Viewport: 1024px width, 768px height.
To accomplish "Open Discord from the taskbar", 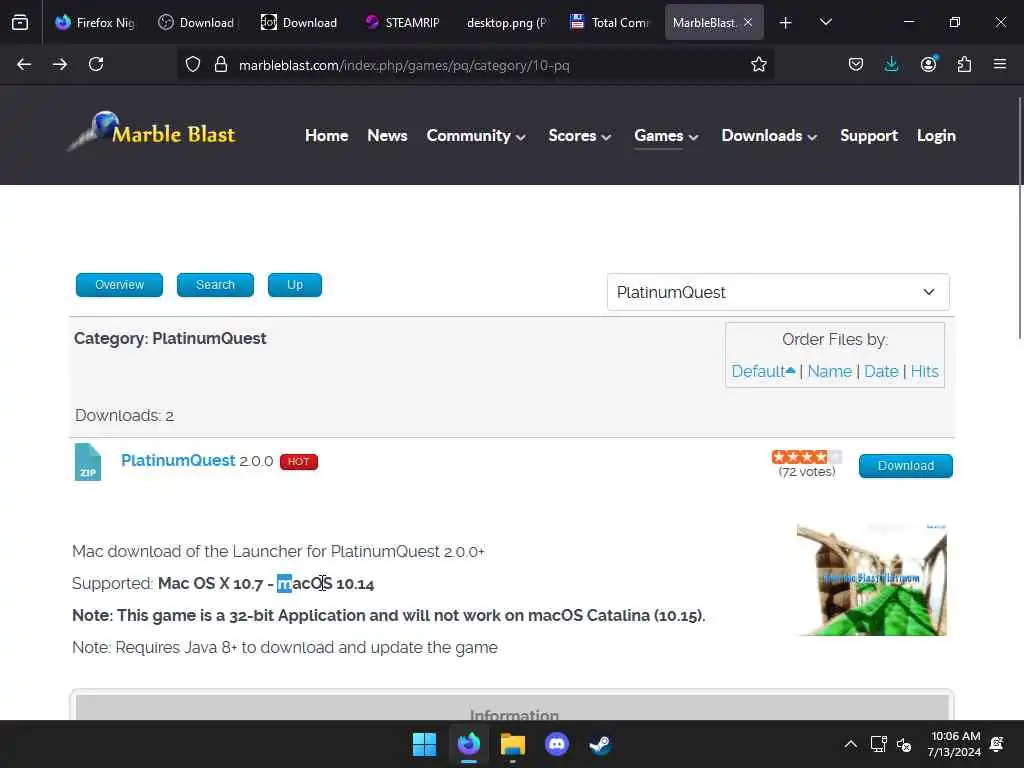I will 556,744.
